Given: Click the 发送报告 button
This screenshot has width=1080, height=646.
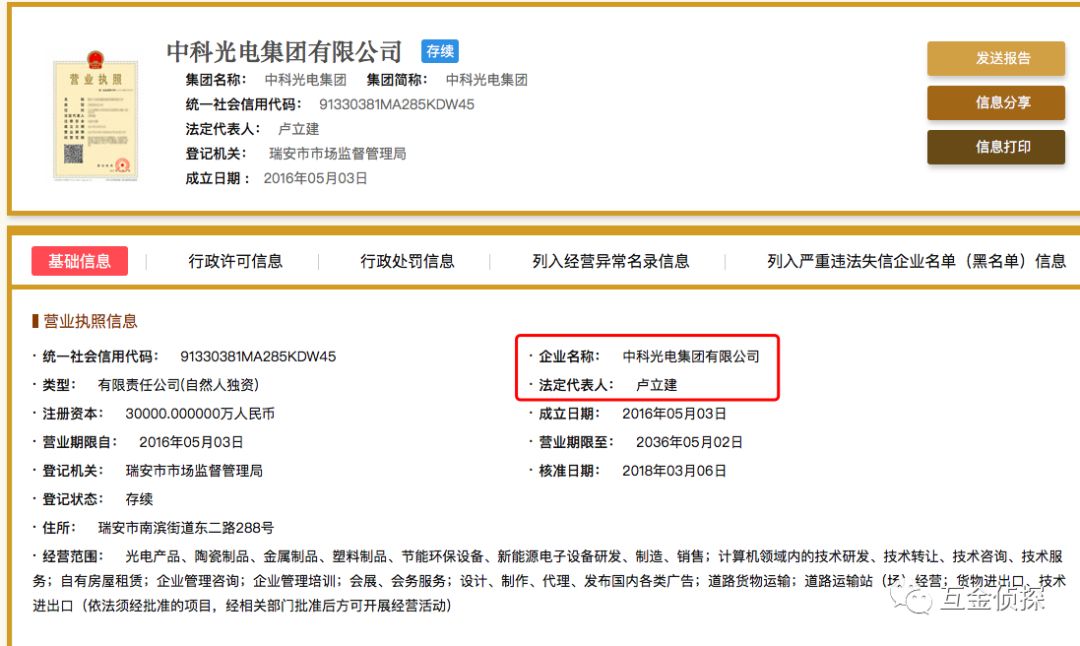Looking at the screenshot, I should (995, 59).
